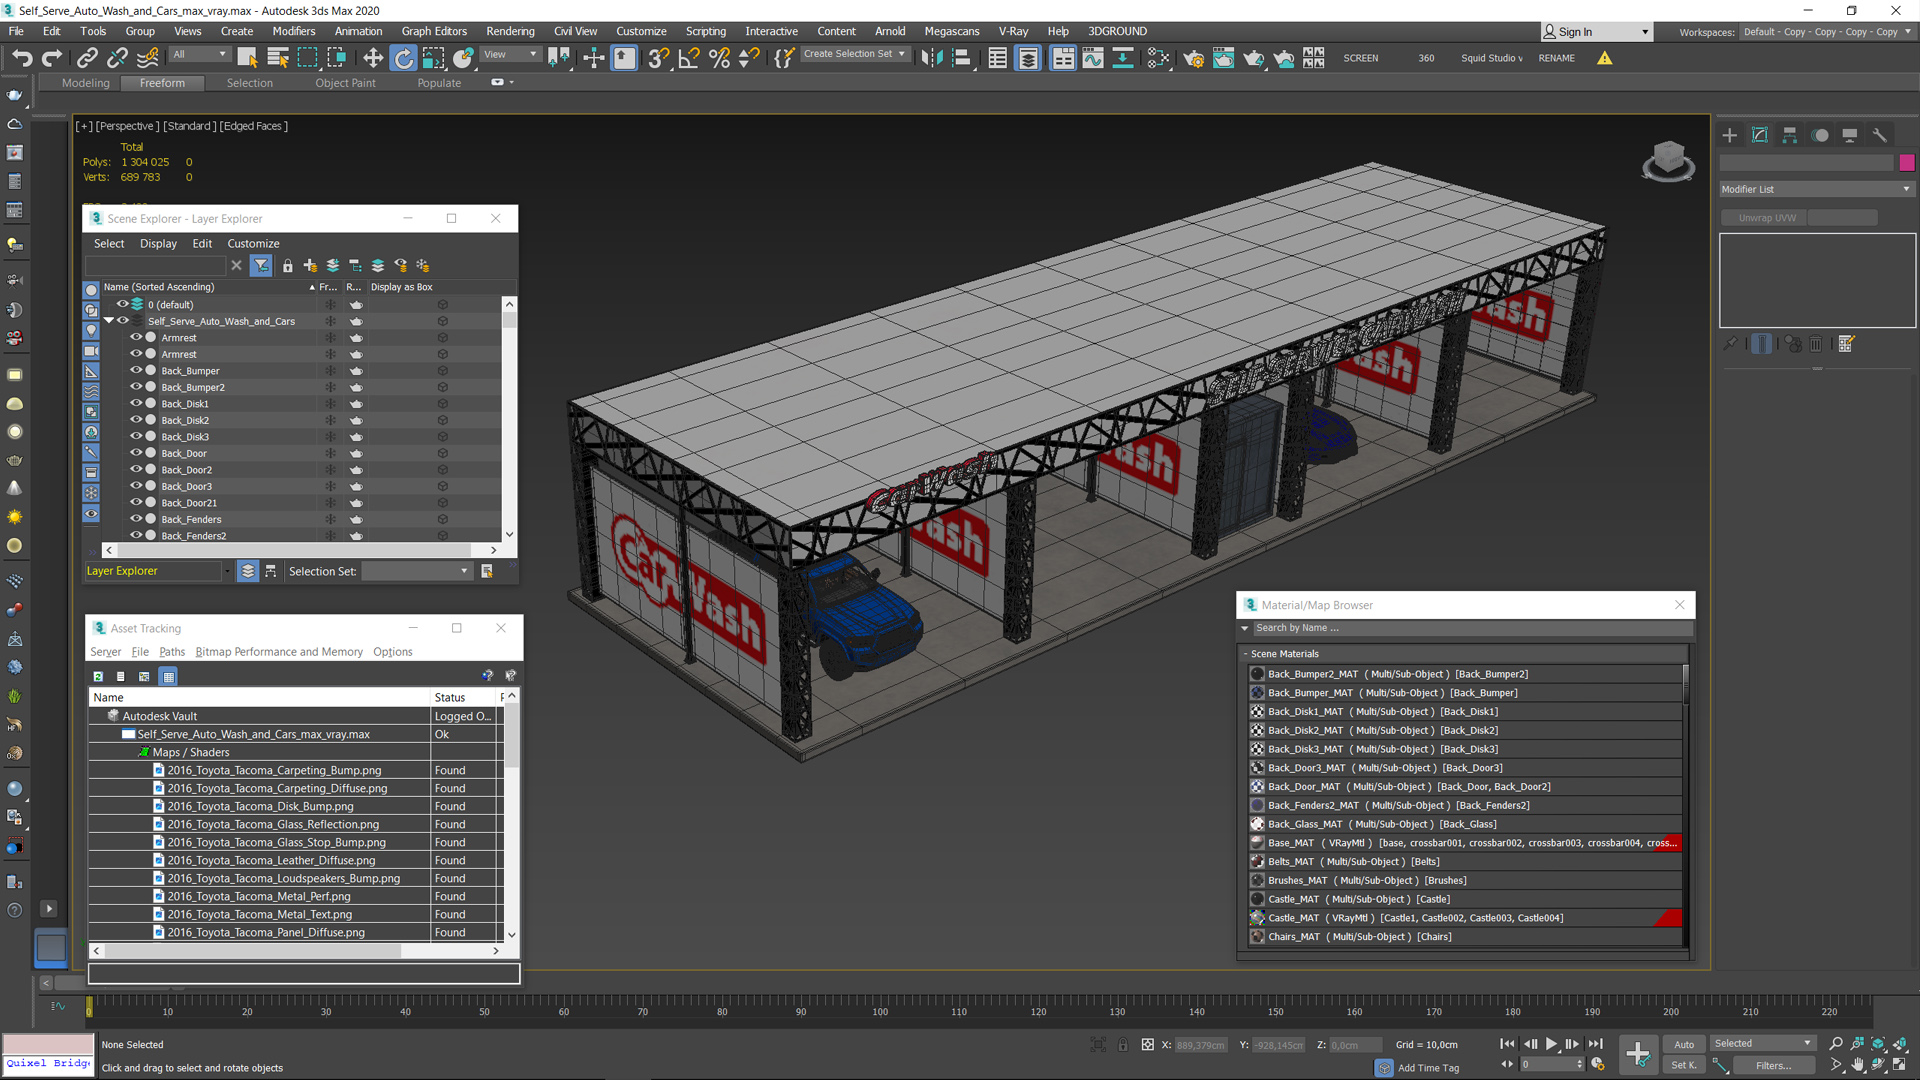Activate the Select and Link tool
This screenshot has height=1080, width=1920.
87,58
